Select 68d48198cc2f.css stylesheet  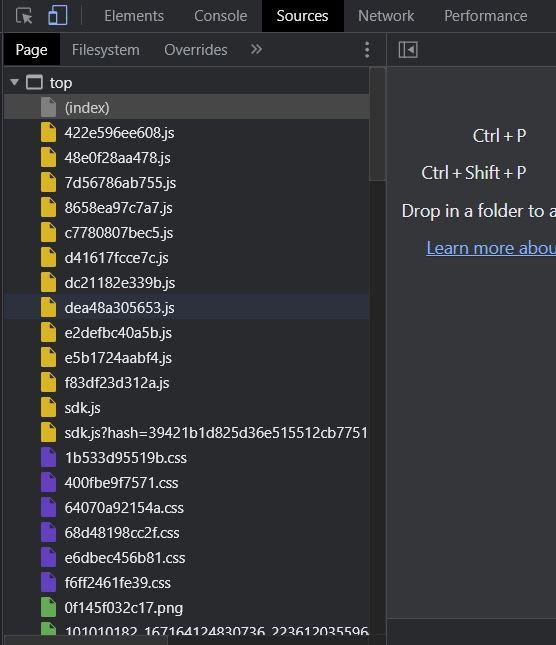click(x=186, y=533)
